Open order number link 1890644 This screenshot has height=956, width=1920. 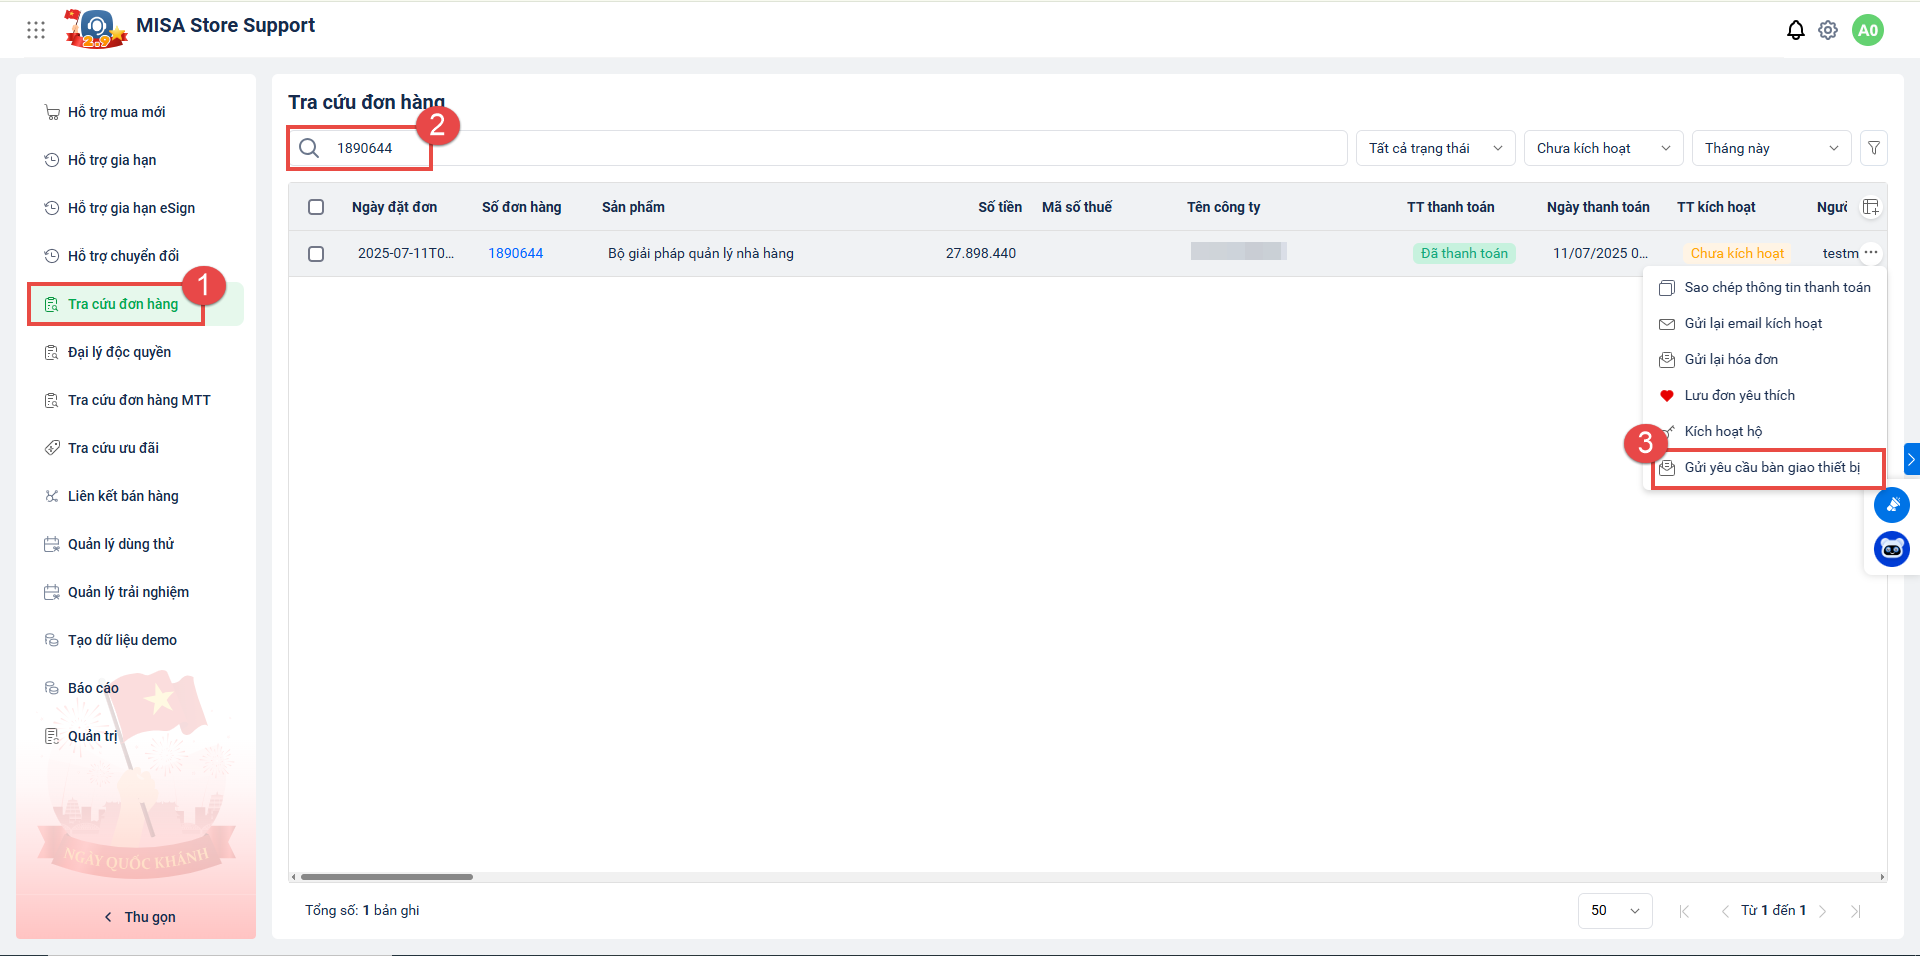tap(515, 253)
